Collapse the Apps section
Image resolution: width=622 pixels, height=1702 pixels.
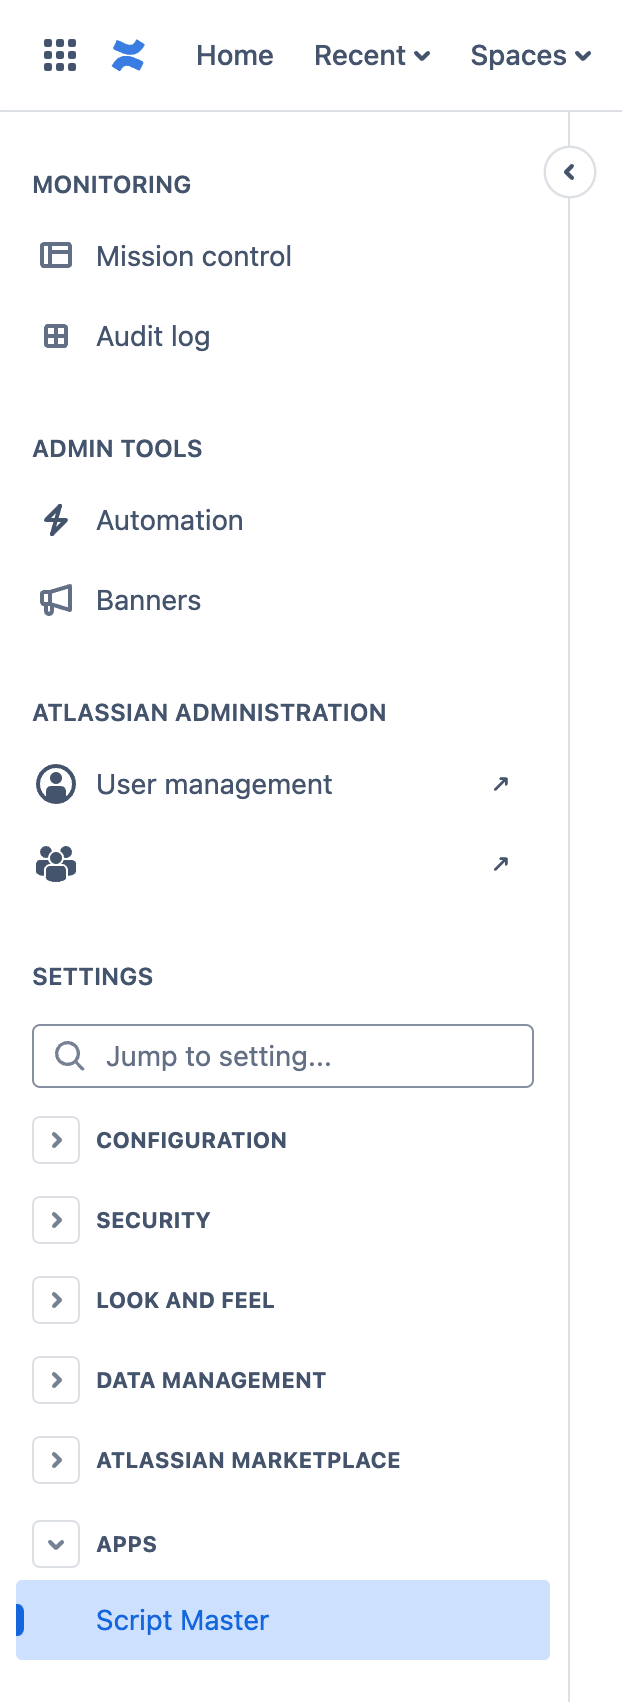56,1544
